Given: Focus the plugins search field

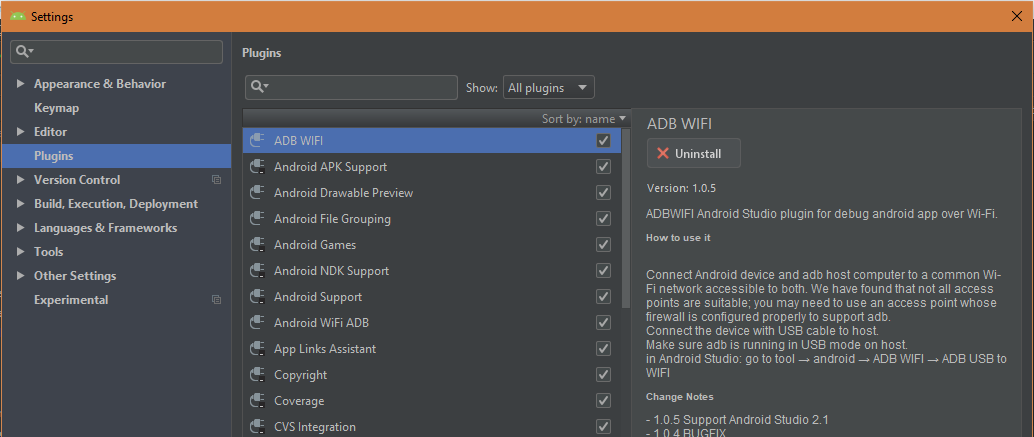Looking at the screenshot, I should click(x=351, y=87).
